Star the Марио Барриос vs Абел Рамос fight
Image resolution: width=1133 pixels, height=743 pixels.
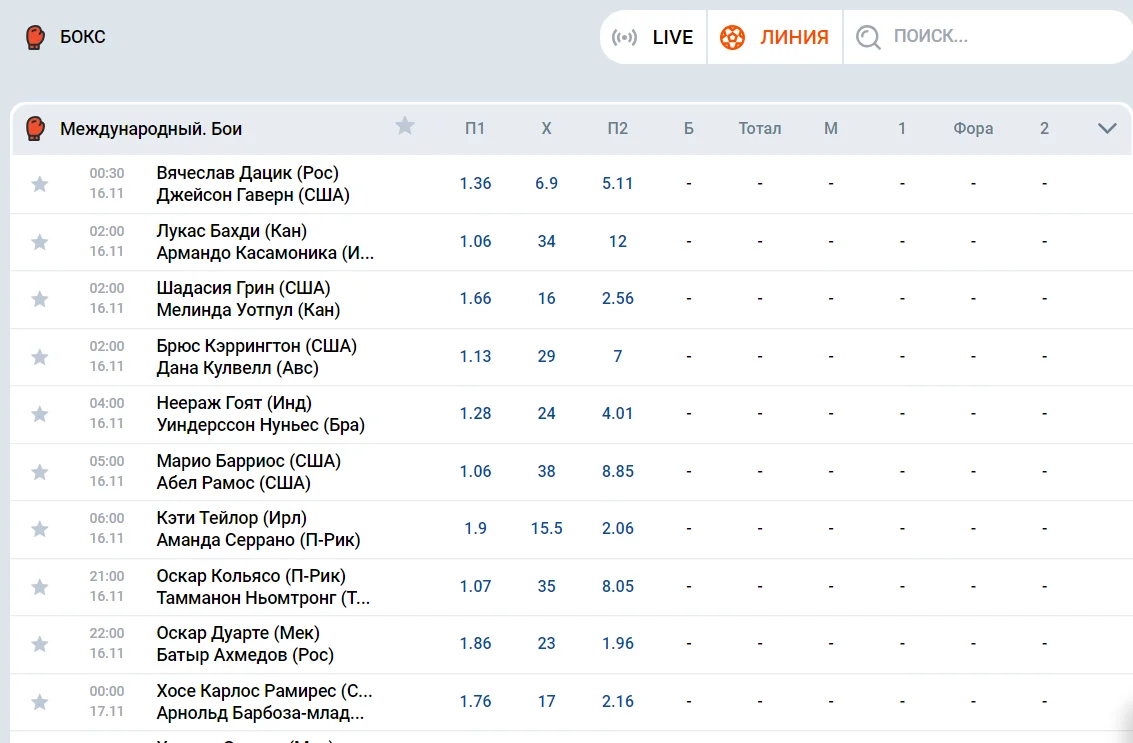[x=40, y=472]
